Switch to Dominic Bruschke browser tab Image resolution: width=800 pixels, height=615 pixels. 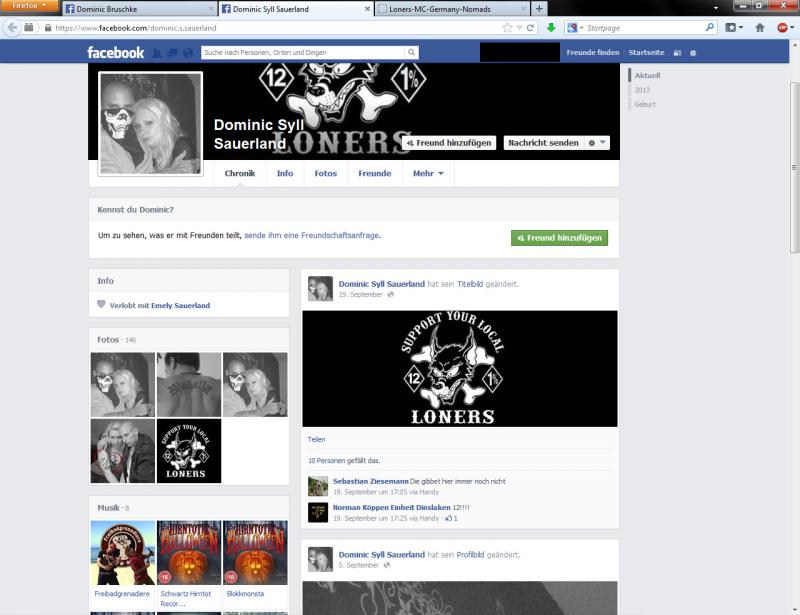coord(138,9)
